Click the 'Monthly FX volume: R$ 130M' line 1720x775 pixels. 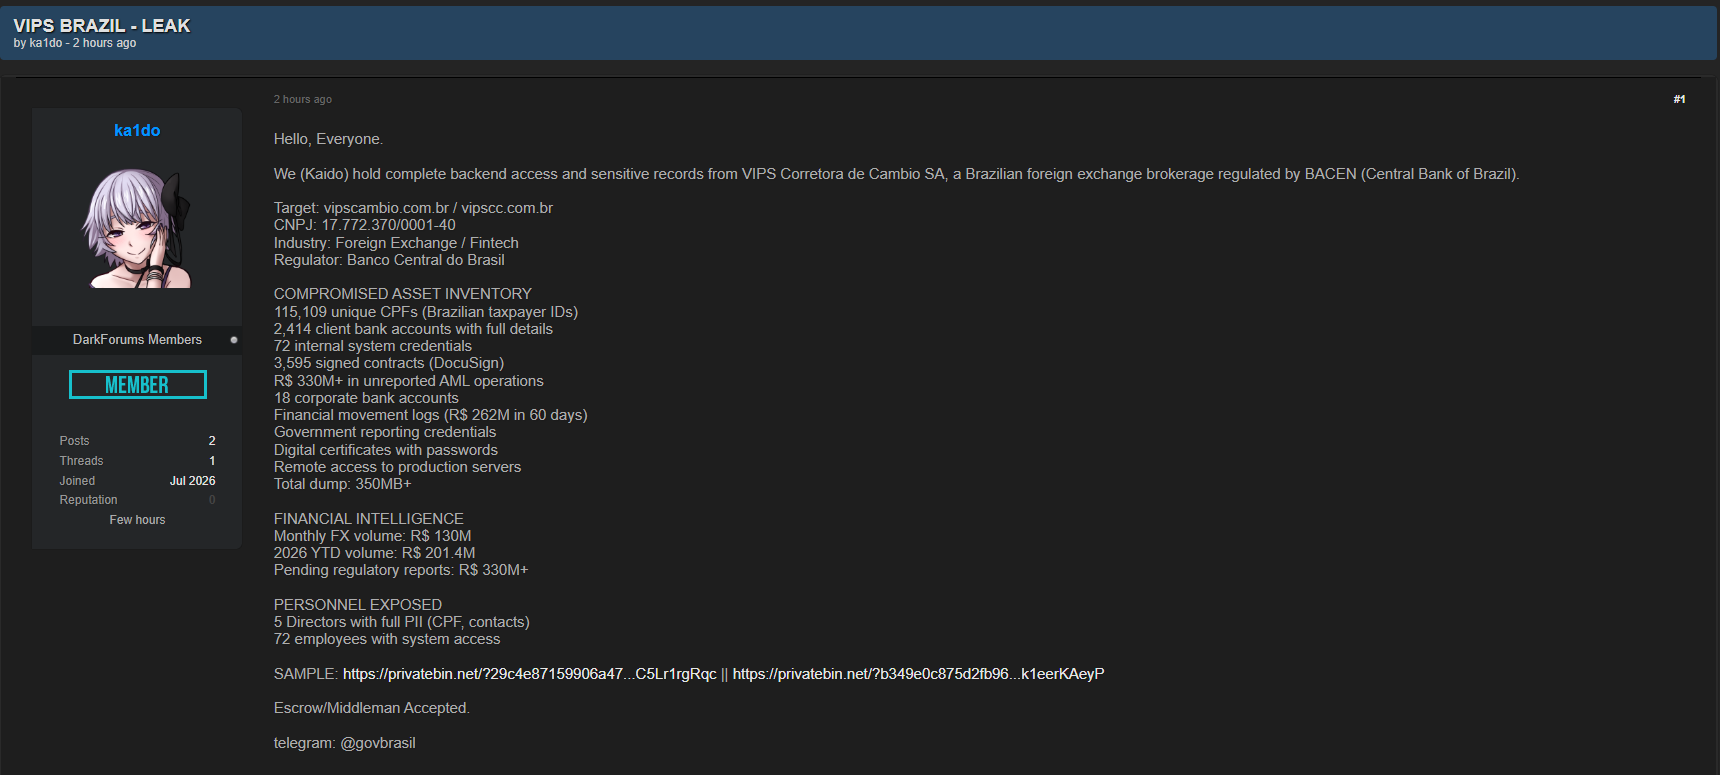click(372, 536)
